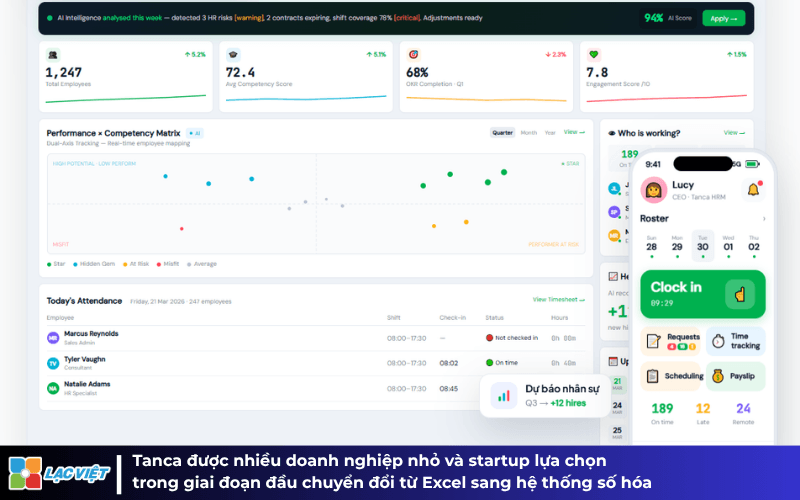Switch matrix to Month view
The image size is (800, 500).
click(529, 133)
